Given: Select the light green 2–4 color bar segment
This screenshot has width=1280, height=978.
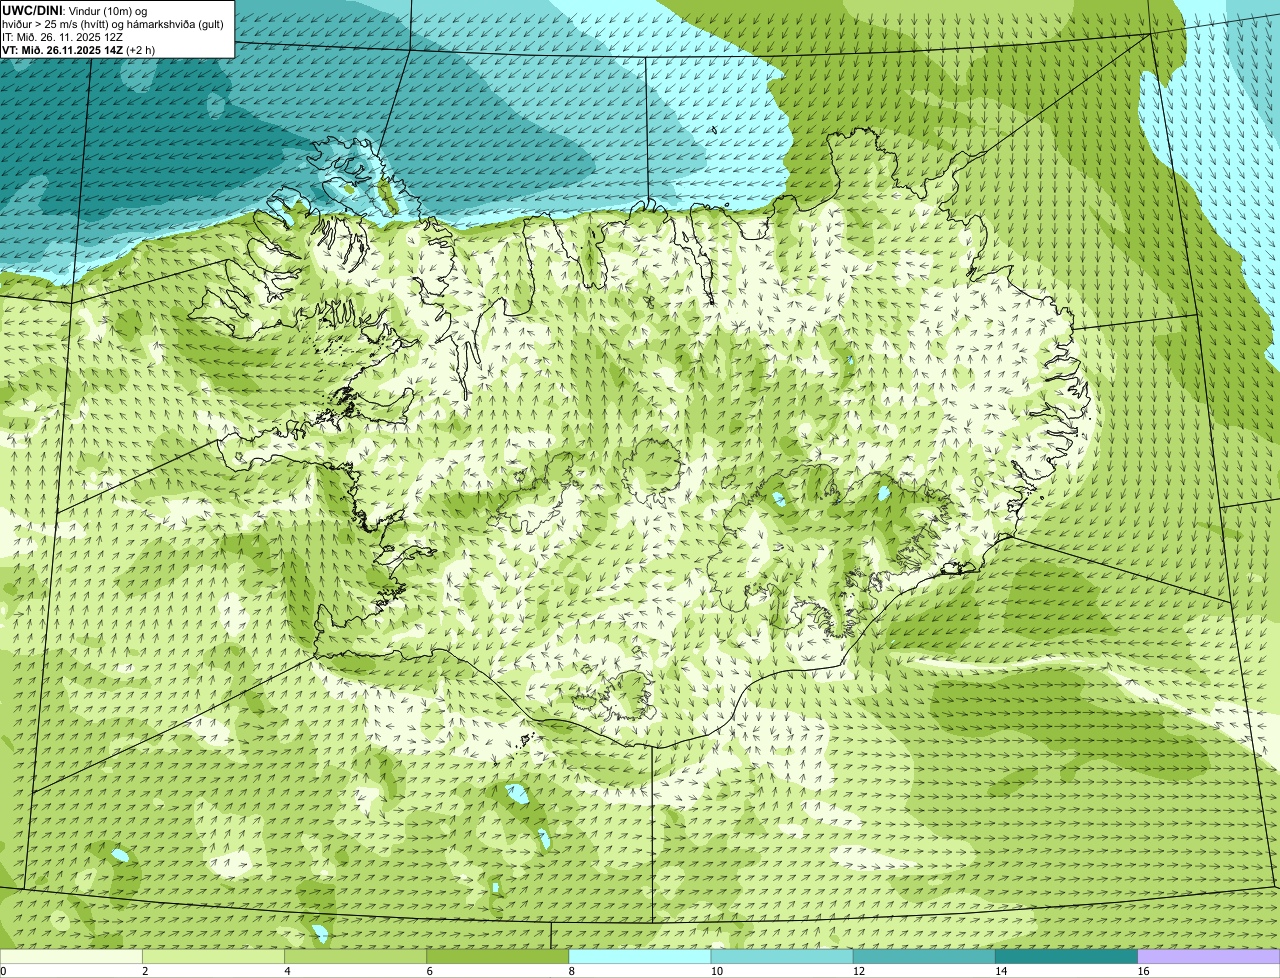Looking at the screenshot, I should click(213, 957).
